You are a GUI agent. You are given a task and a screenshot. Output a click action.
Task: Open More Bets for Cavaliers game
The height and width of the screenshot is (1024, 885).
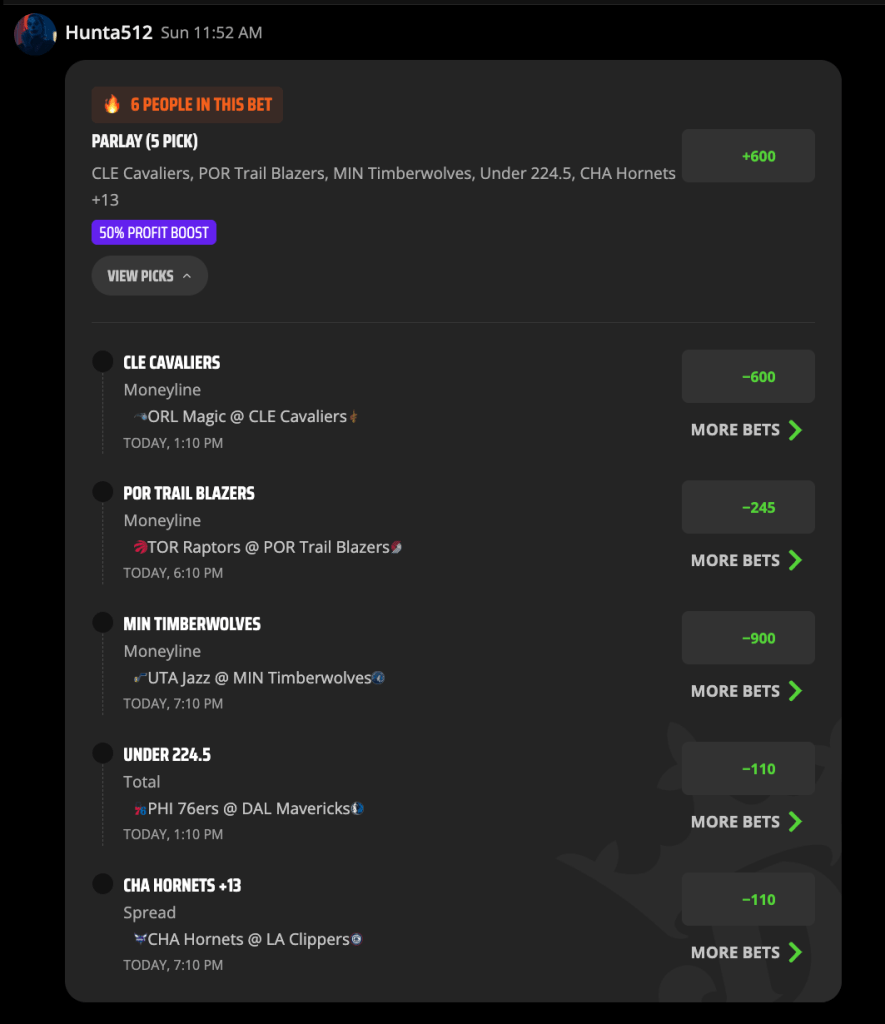point(747,430)
